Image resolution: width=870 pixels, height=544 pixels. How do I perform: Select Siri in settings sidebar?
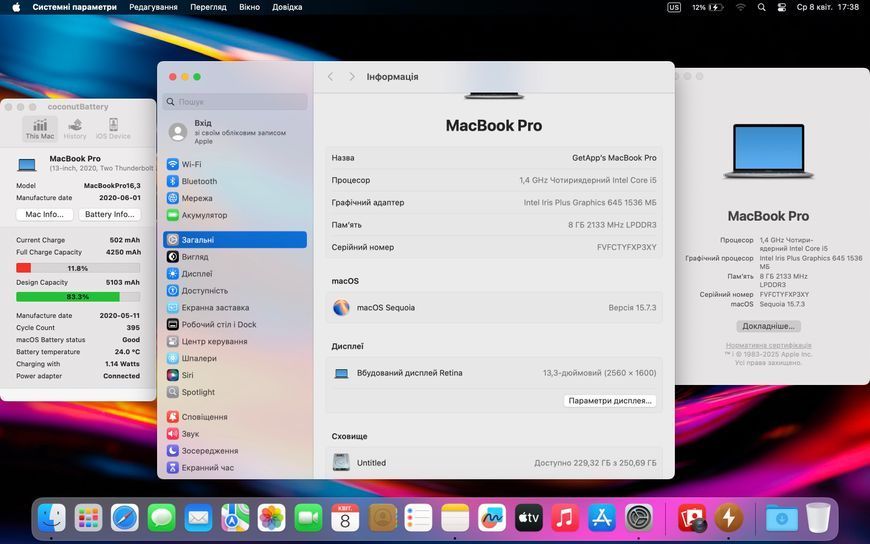coord(235,375)
